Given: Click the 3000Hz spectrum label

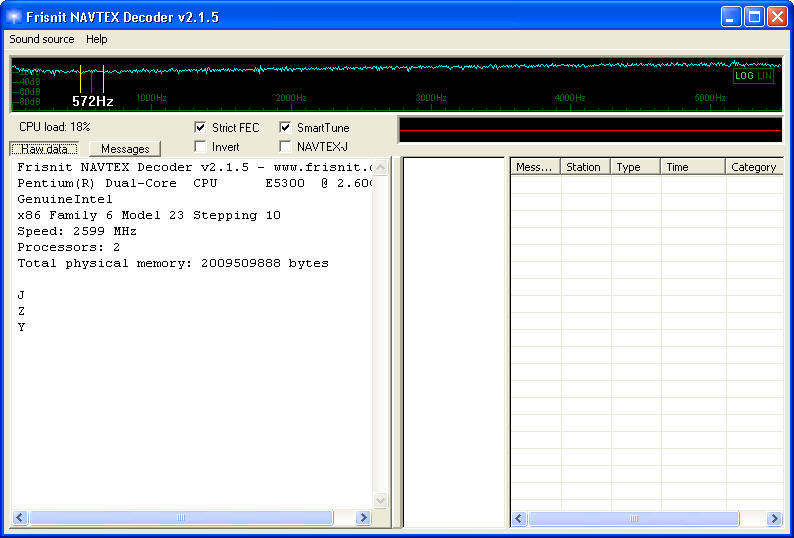Looking at the screenshot, I should [x=431, y=97].
